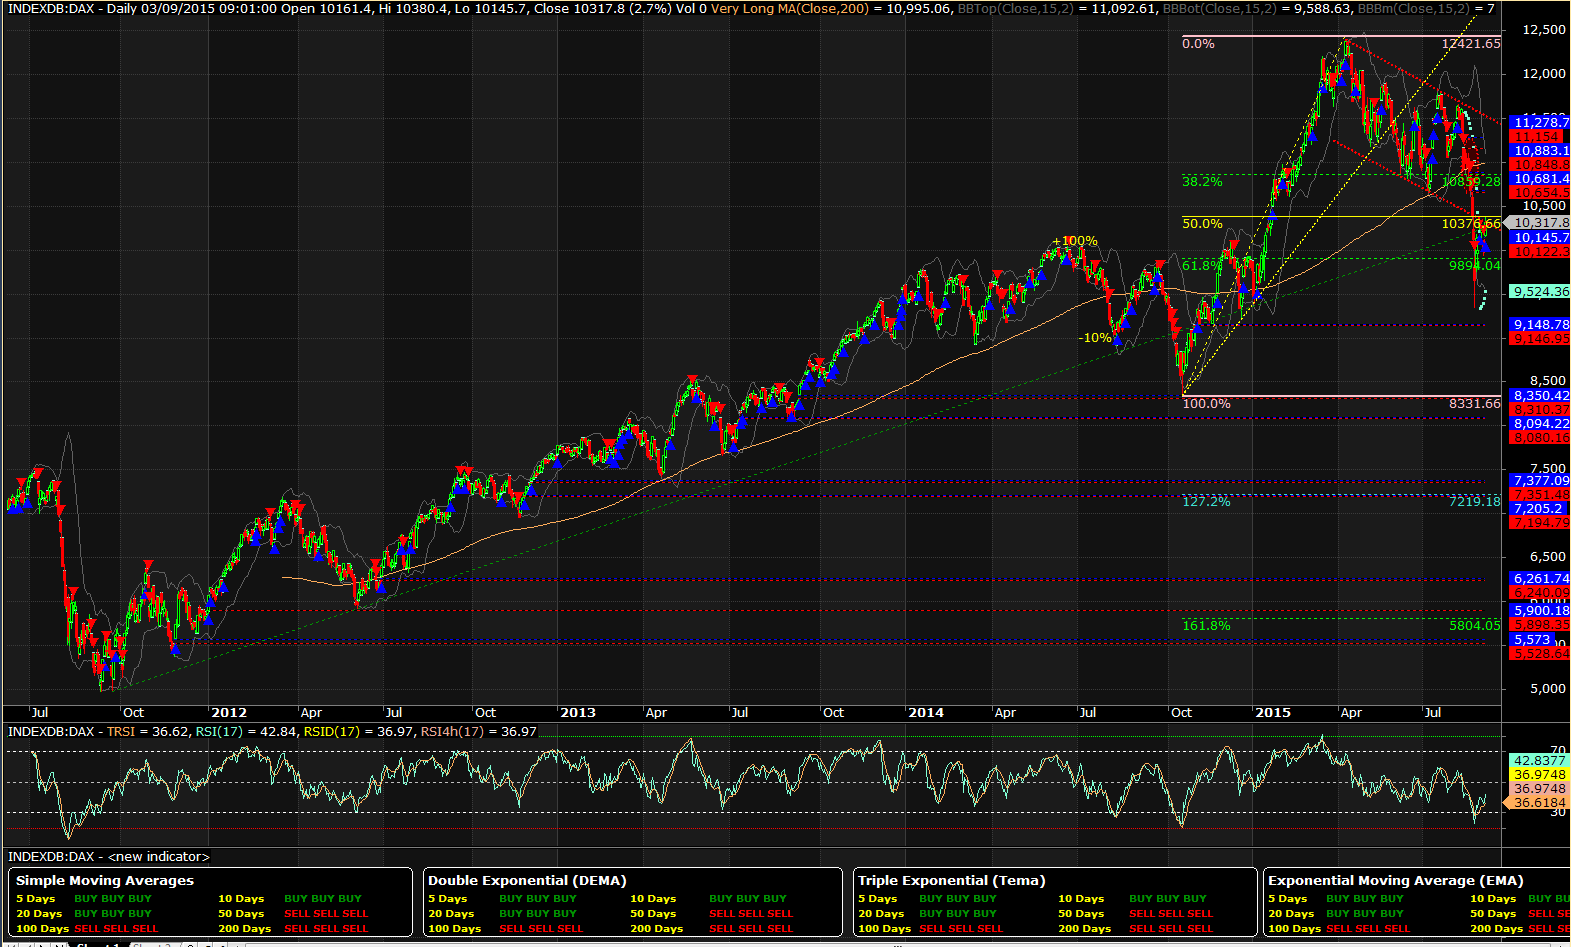This screenshot has height=947, width=1571.
Task: Click the 7,377.09 price axis tag
Action: tap(1540, 481)
